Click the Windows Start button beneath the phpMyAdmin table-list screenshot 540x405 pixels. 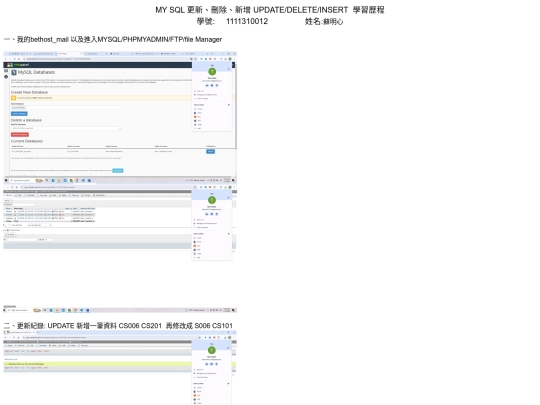click(5, 310)
